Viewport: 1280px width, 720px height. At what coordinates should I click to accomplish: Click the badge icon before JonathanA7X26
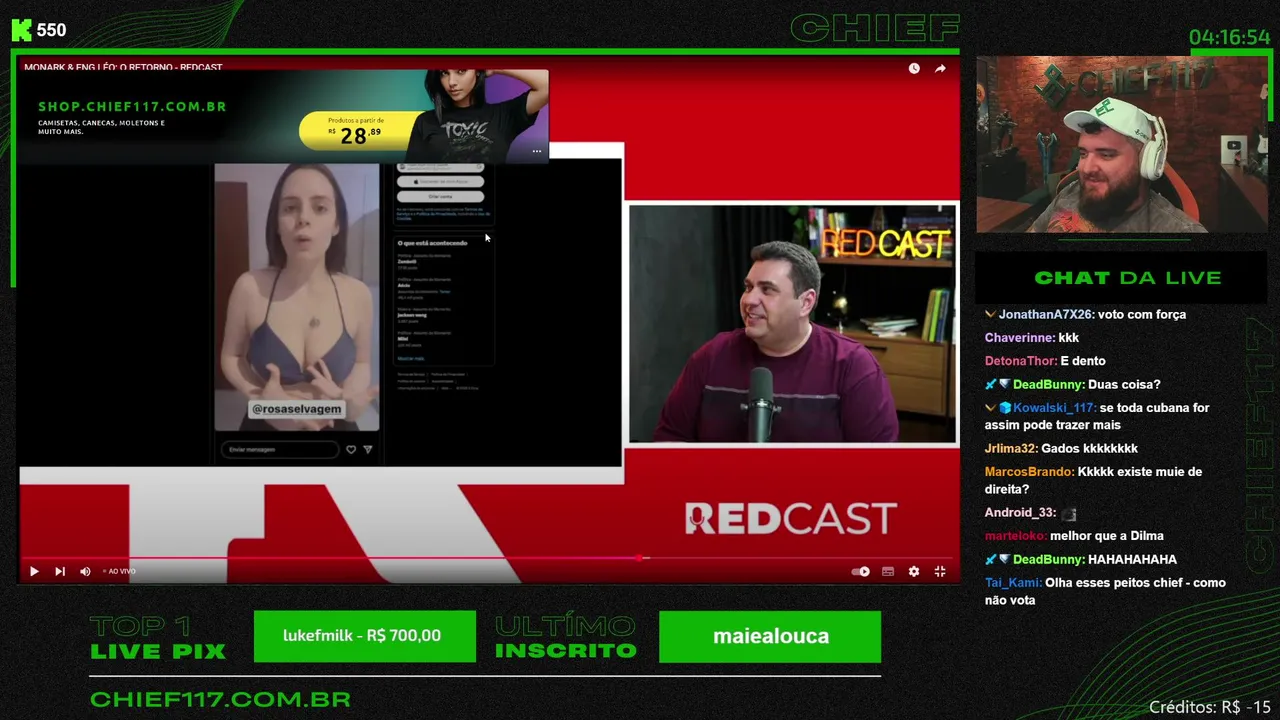coord(990,314)
